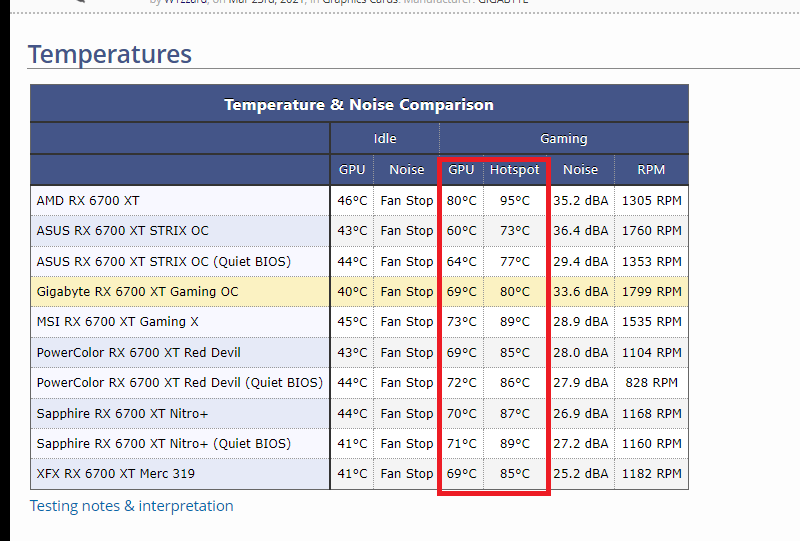Click the Gaming column group header

coord(564,138)
